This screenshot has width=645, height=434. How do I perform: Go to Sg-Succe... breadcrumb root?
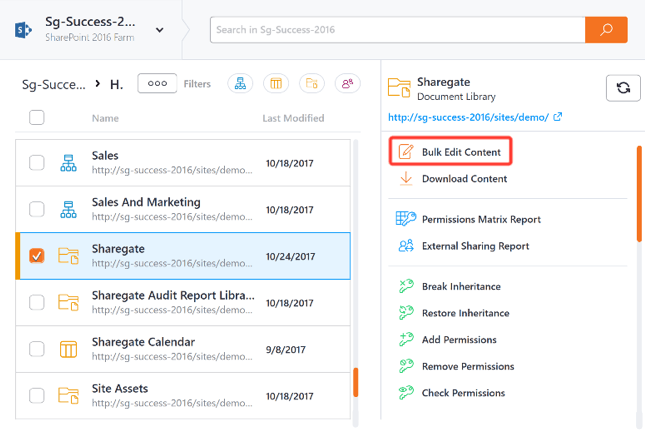point(54,84)
